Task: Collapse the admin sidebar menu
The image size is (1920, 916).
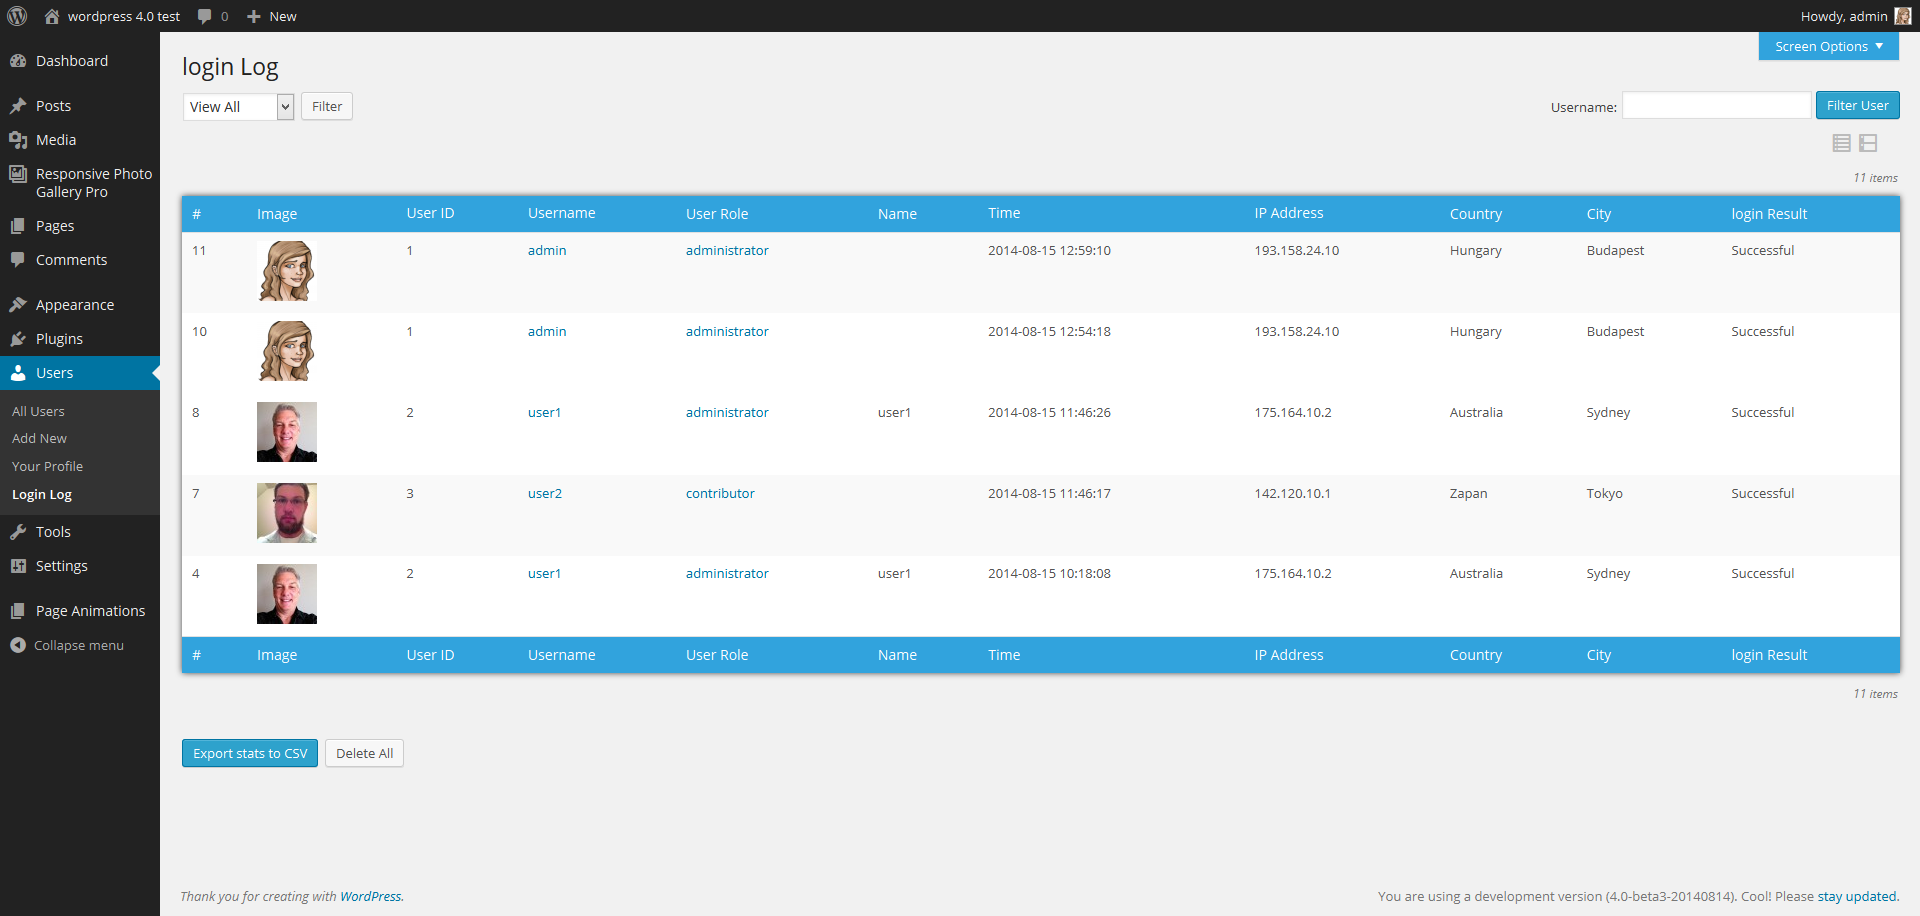Action: pos(77,645)
